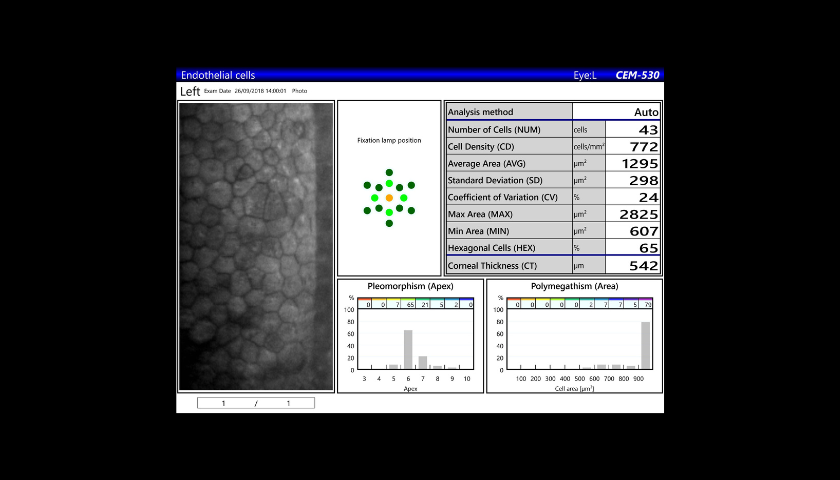The image size is (840, 480).
Task: Click the CEM-530 label in title bar
Action: coord(637,75)
